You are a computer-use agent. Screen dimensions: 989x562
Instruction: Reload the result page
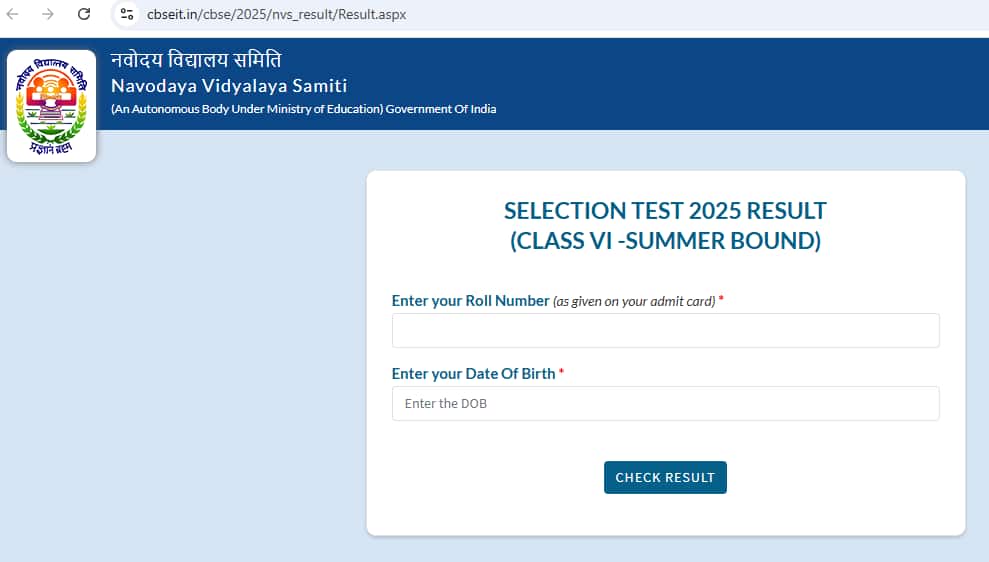click(x=84, y=14)
